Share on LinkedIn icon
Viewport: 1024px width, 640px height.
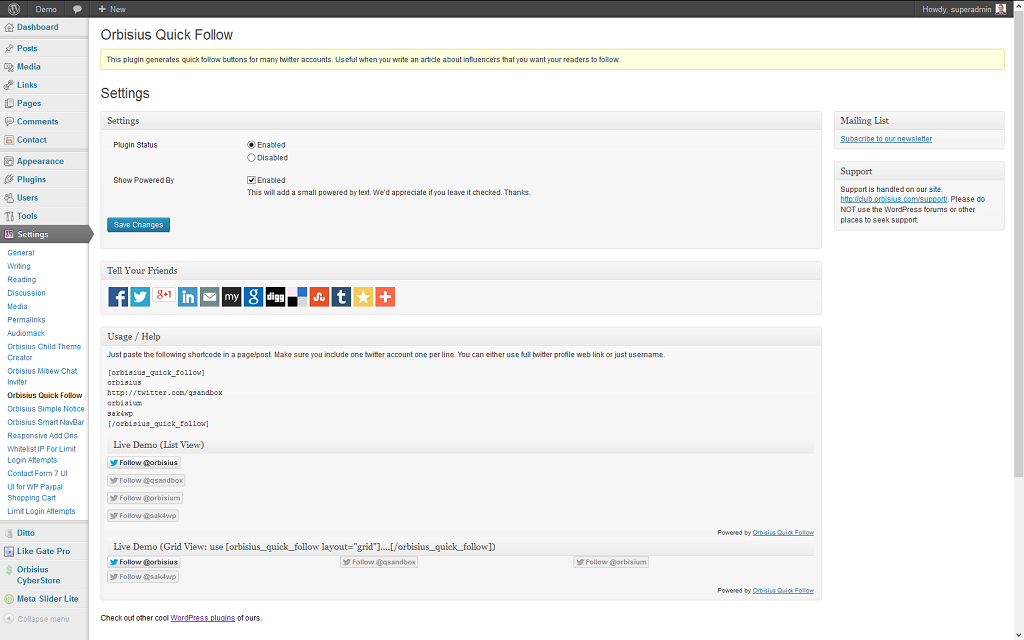coord(187,297)
